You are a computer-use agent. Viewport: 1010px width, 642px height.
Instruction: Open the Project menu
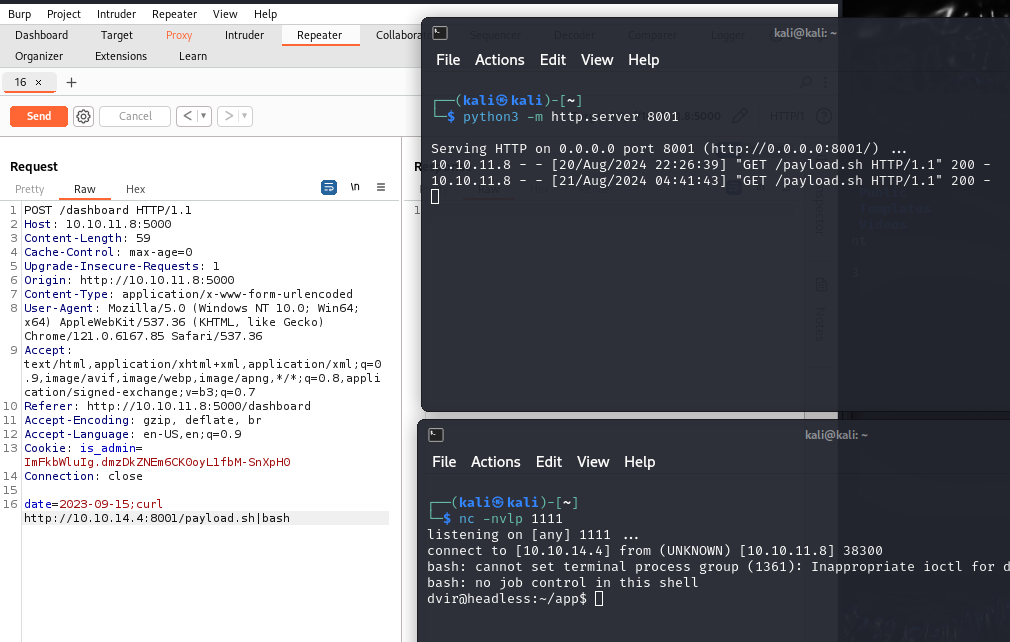point(64,14)
